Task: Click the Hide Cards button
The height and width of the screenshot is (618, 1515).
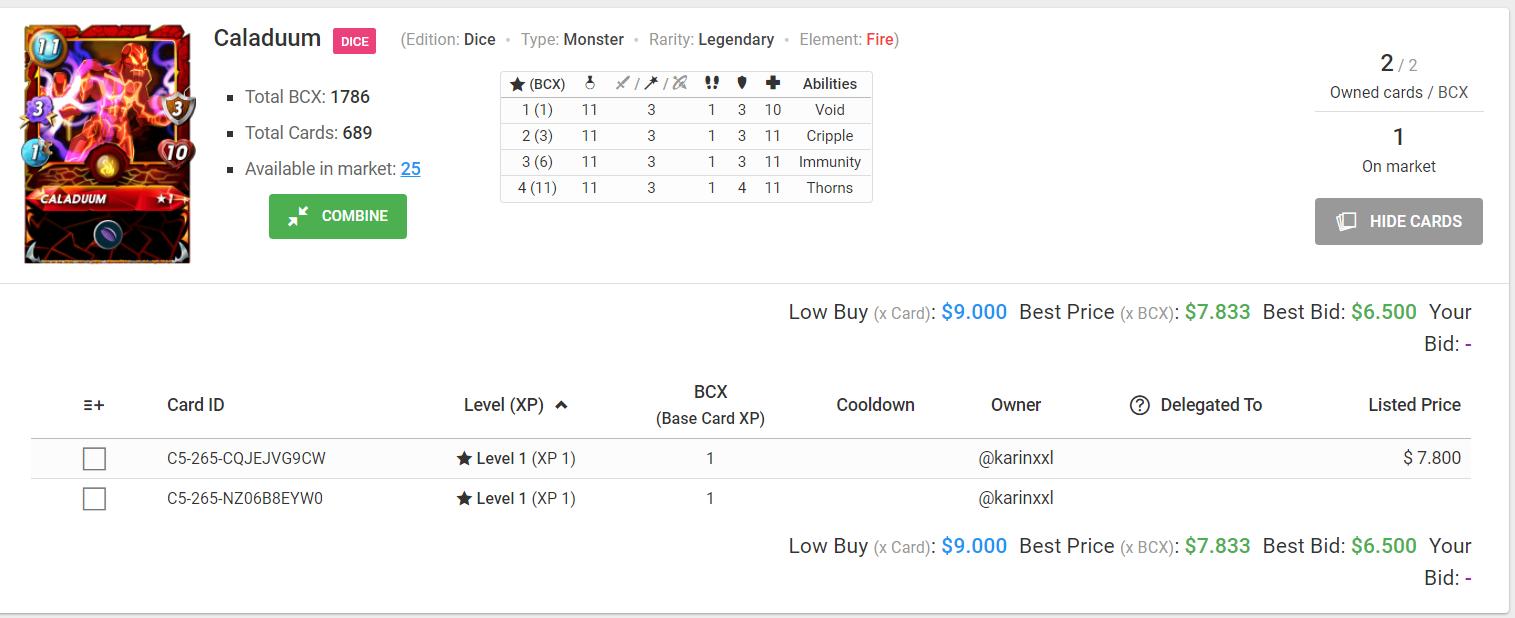Action: [1398, 221]
